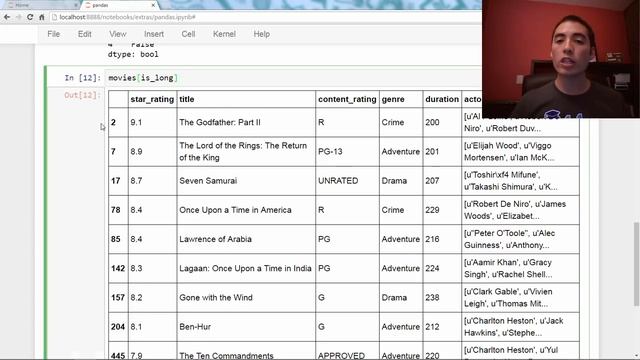Viewport: 640px width, 360px height.
Task: Open the File menu
Action: tap(53, 34)
